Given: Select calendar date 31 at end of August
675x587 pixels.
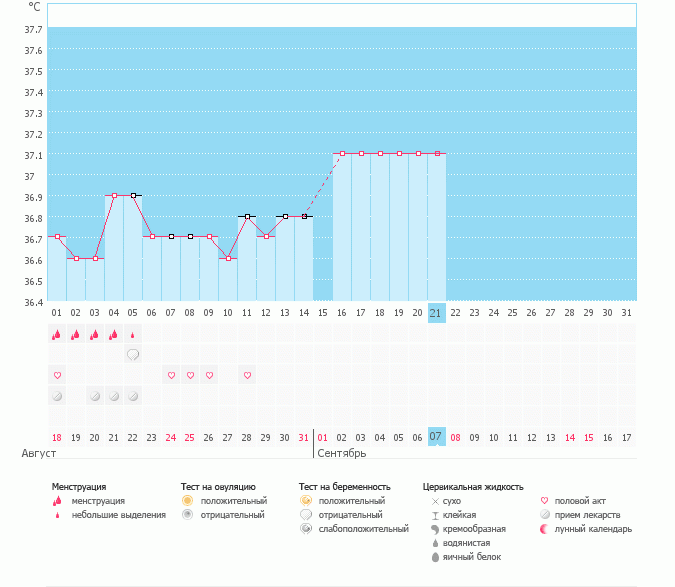Looking at the screenshot, I should [x=304, y=437].
